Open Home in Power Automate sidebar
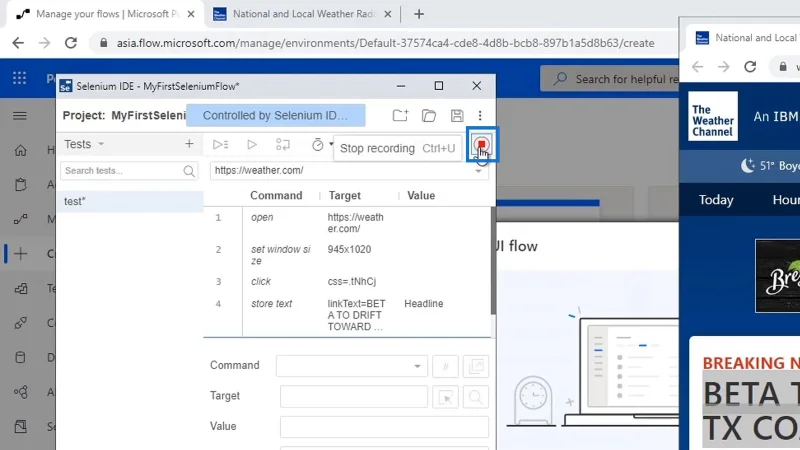The image size is (800, 450). coord(20,150)
